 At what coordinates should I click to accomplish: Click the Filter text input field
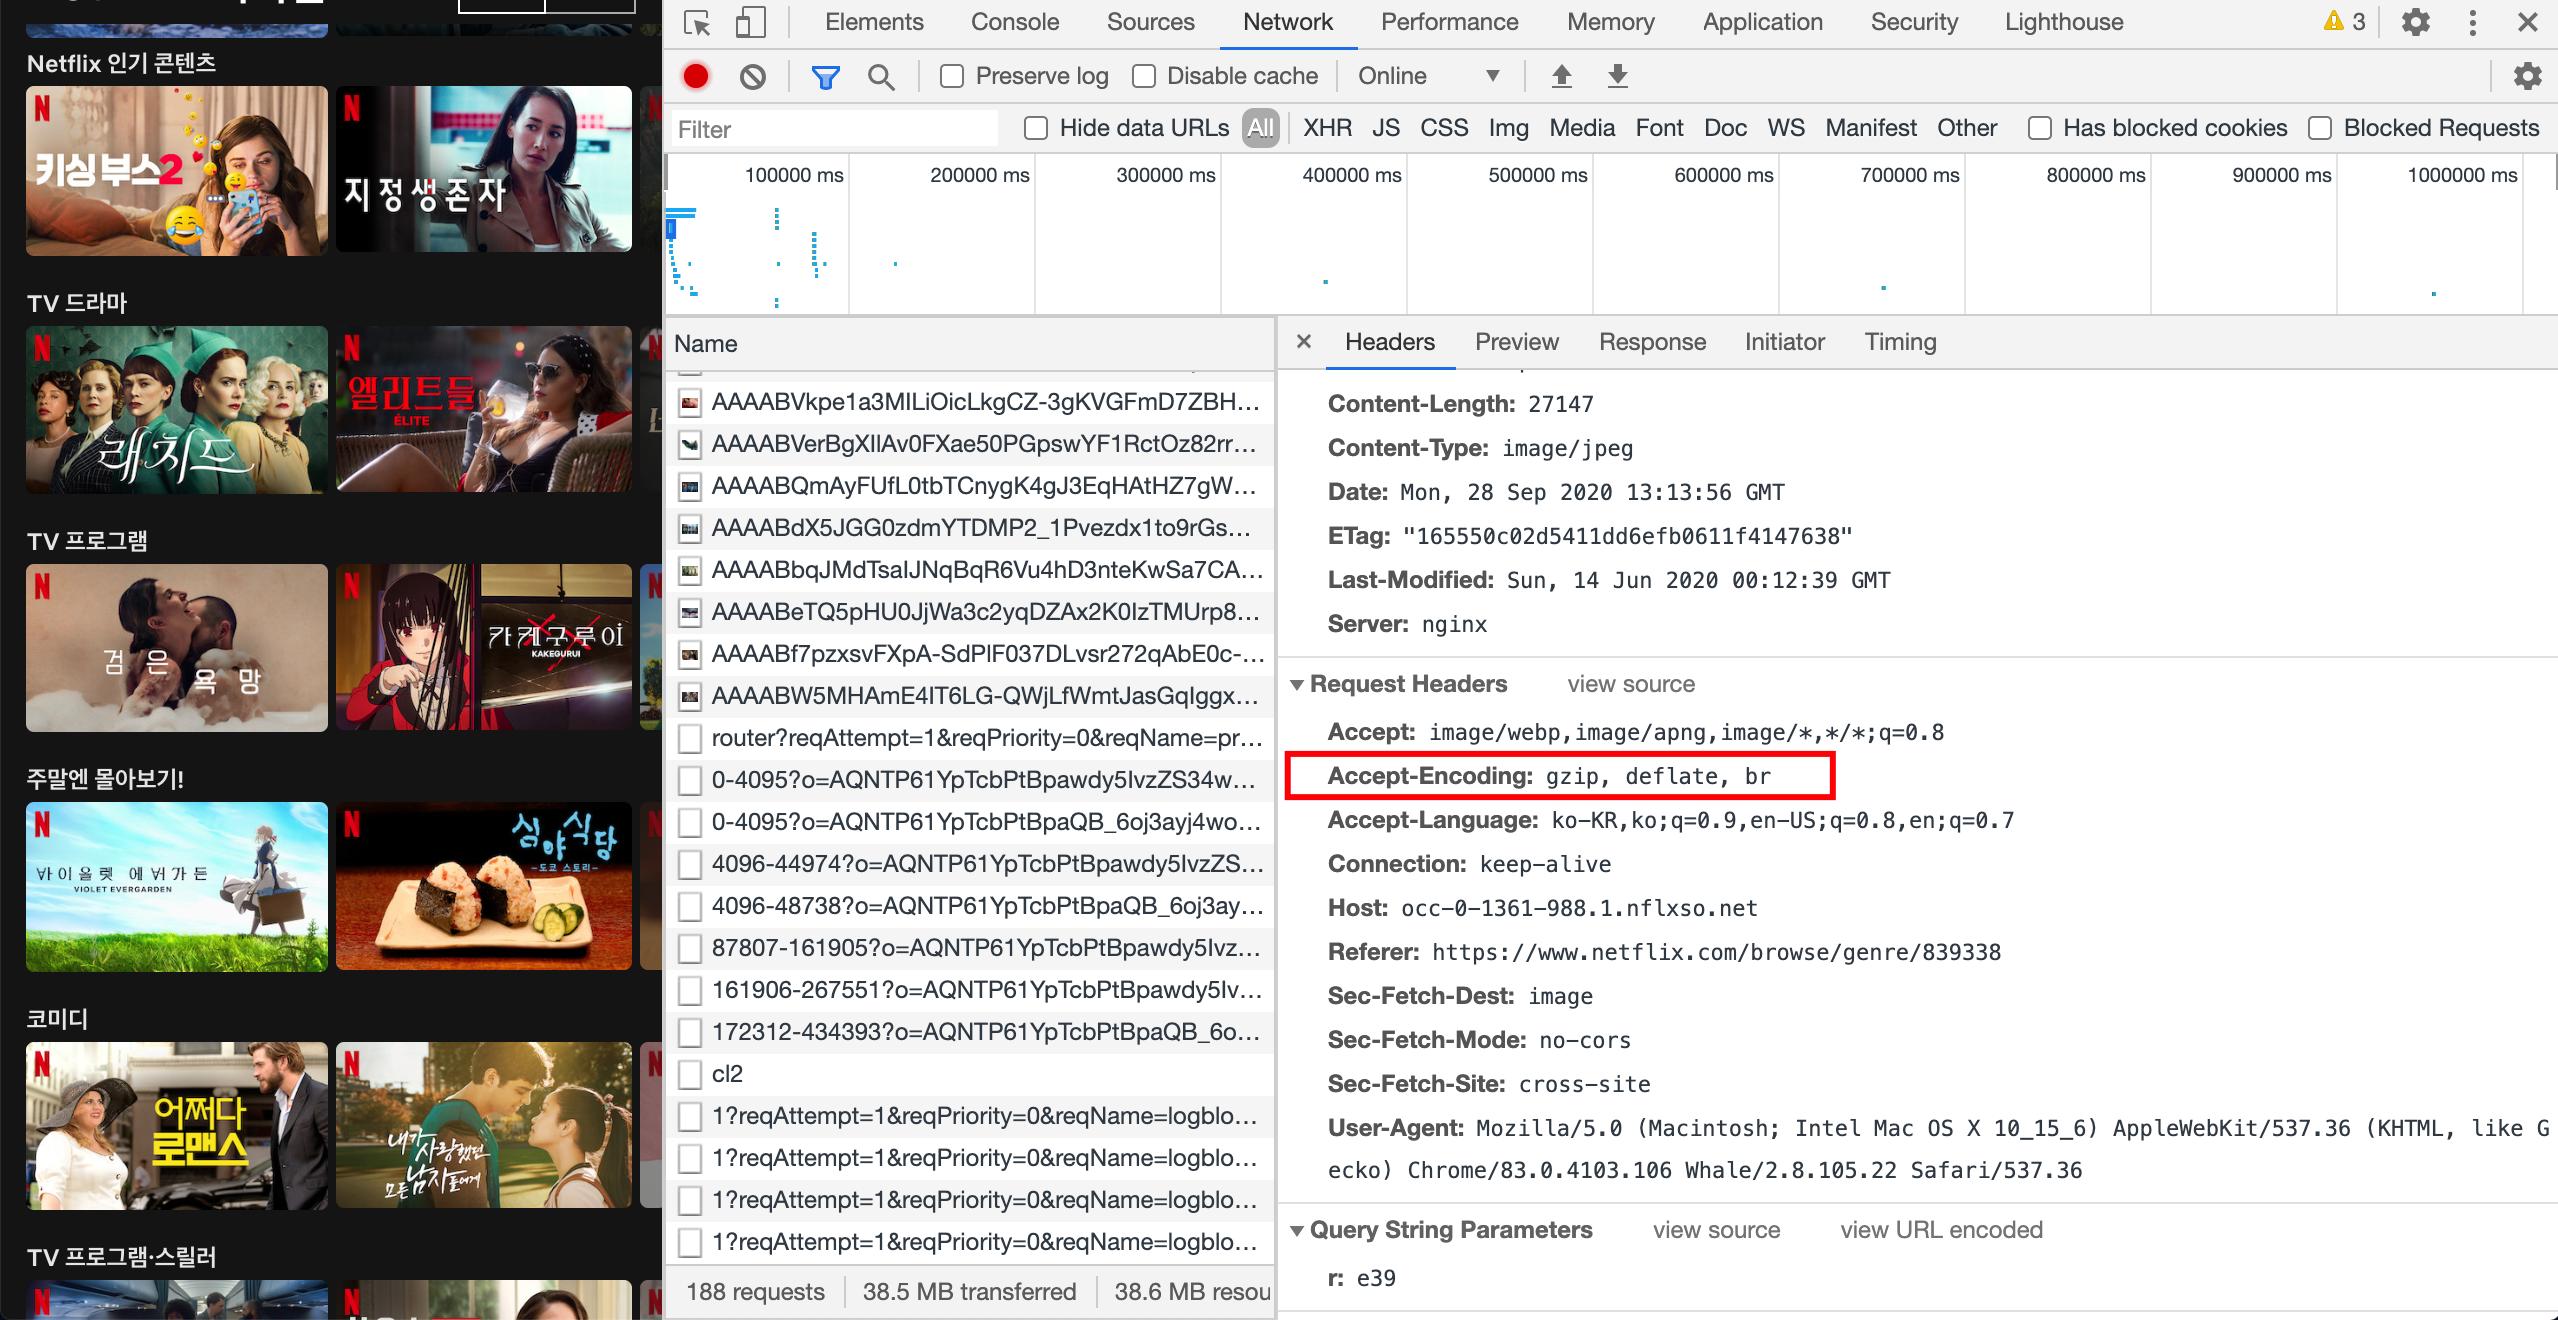(x=832, y=129)
